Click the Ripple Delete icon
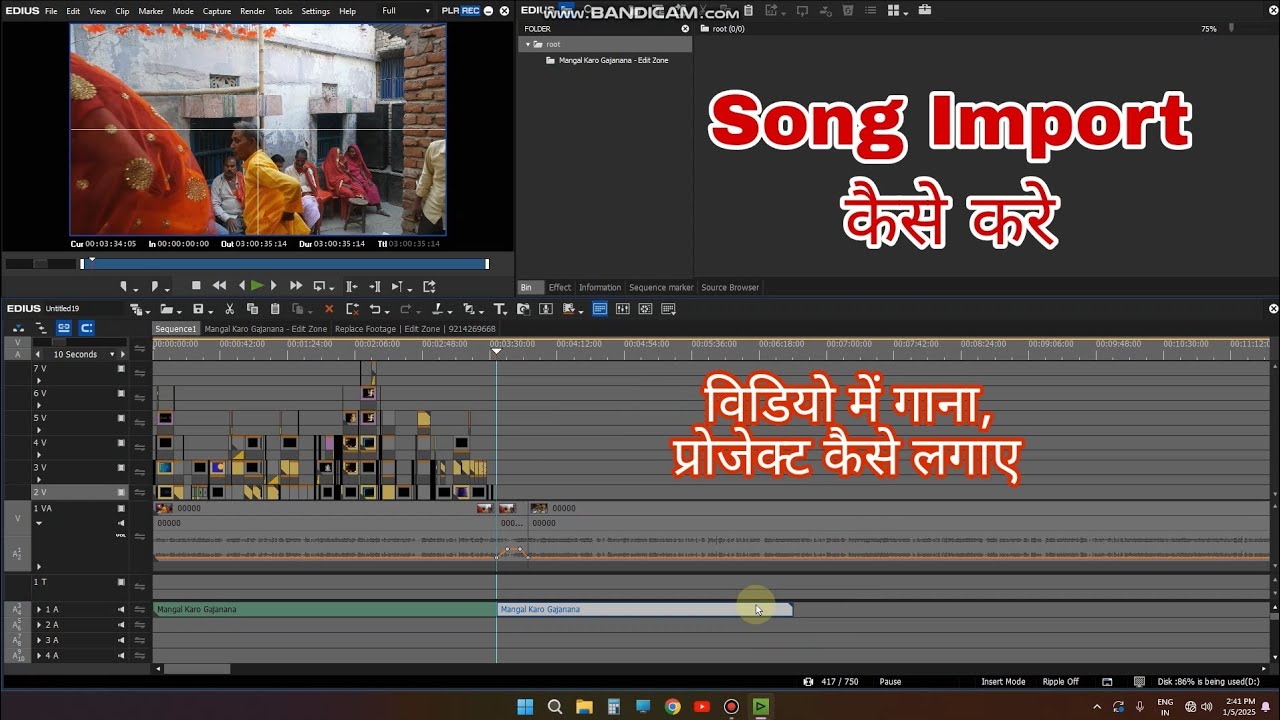Screen dimensions: 1280x720 351,309
